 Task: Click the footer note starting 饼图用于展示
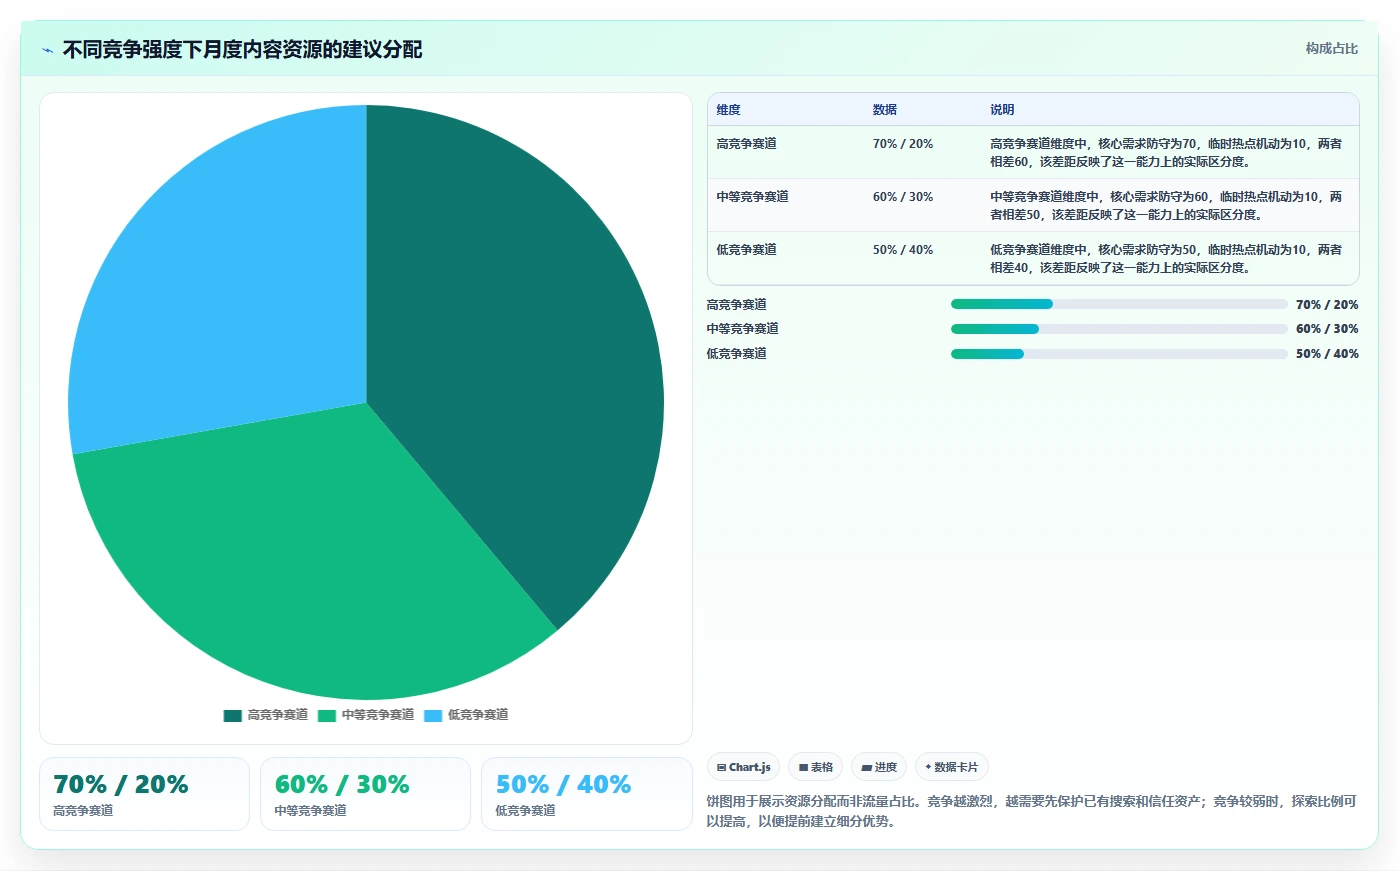1032,811
